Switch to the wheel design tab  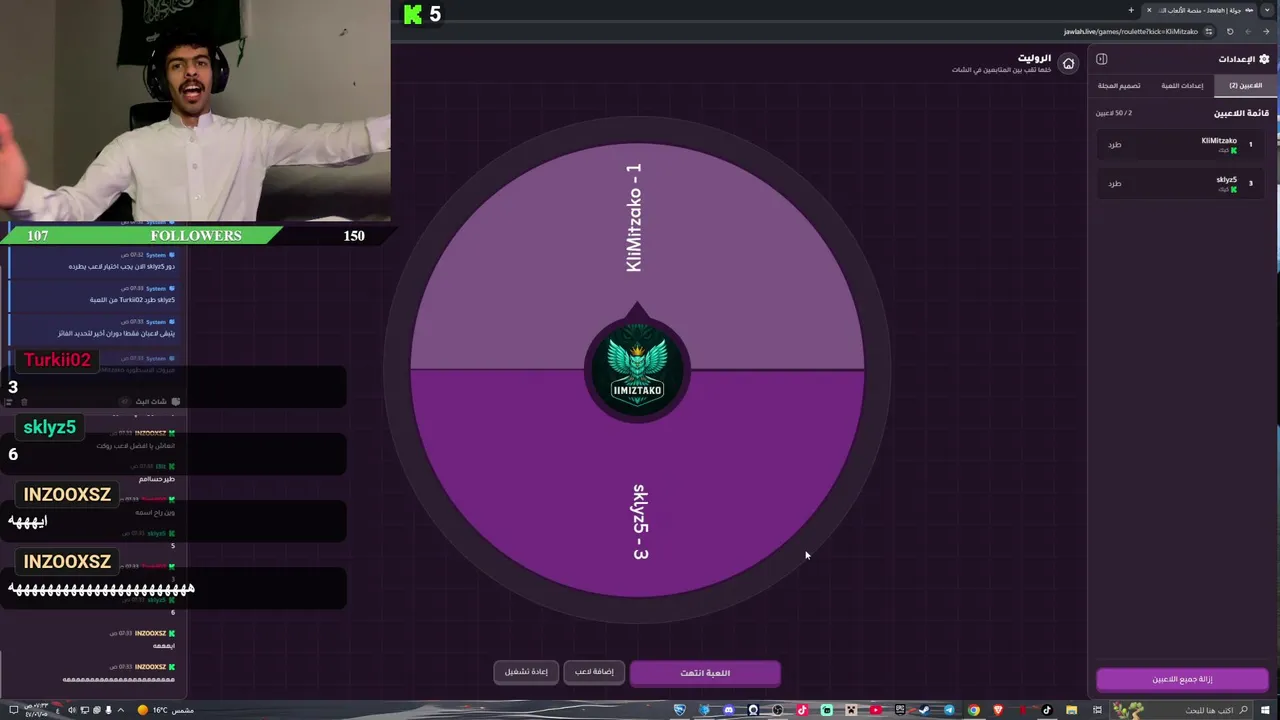[x=1119, y=86]
